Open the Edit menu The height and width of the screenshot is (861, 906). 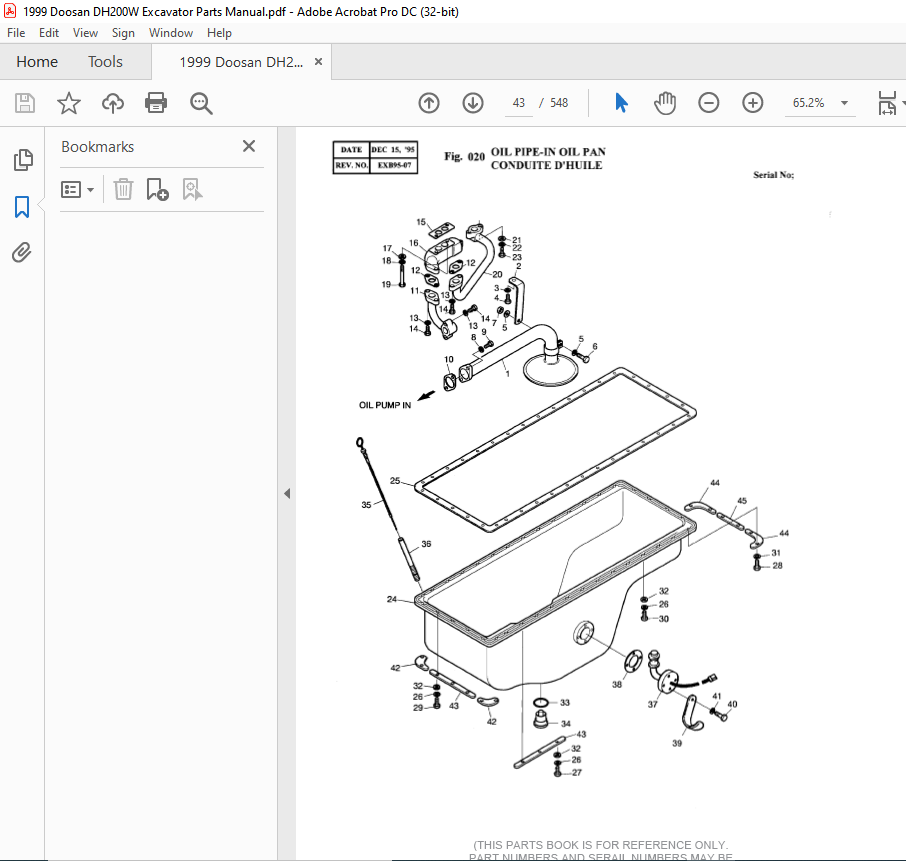pos(49,33)
